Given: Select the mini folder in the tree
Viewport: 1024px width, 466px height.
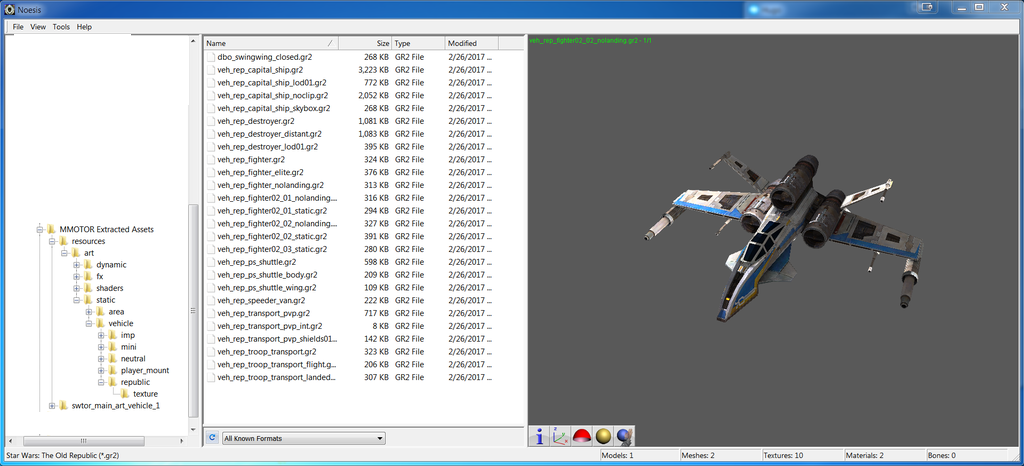Looking at the screenshot, I should tap(128, 347).
